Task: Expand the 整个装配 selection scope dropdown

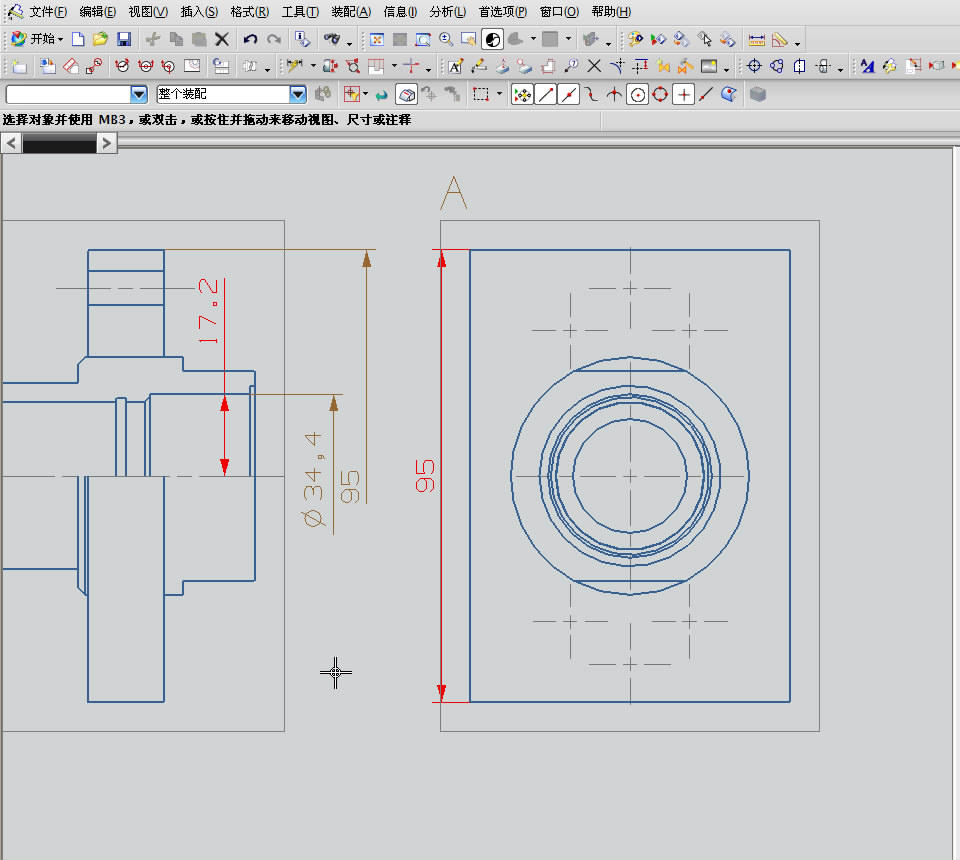Action: (x=297, y=94)
